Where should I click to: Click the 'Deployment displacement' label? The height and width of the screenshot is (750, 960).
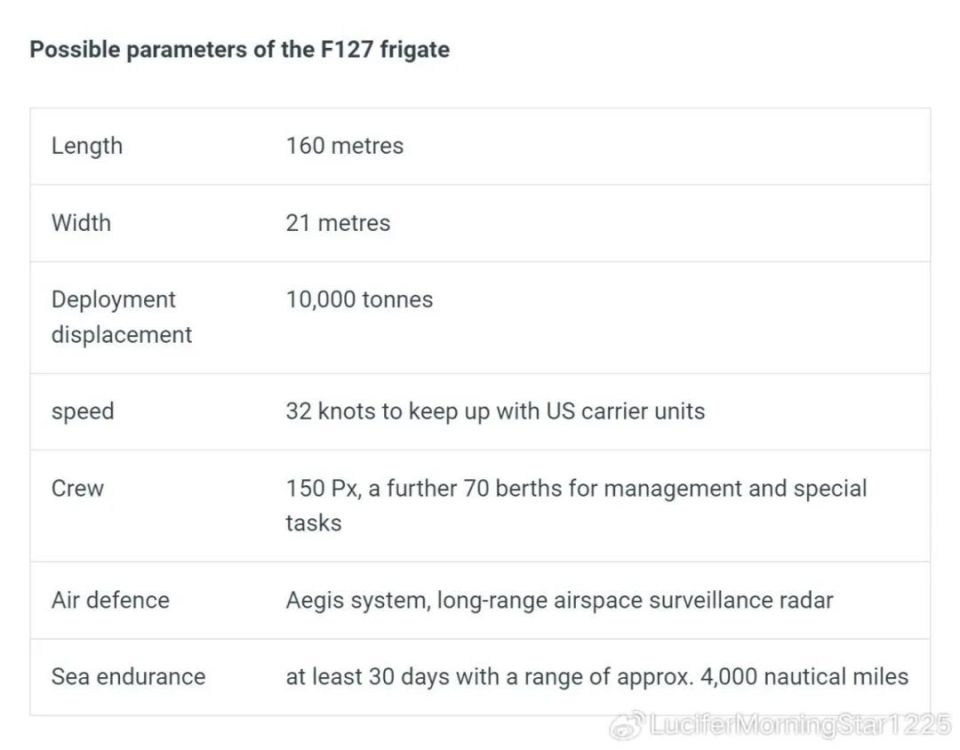(121, 317)
